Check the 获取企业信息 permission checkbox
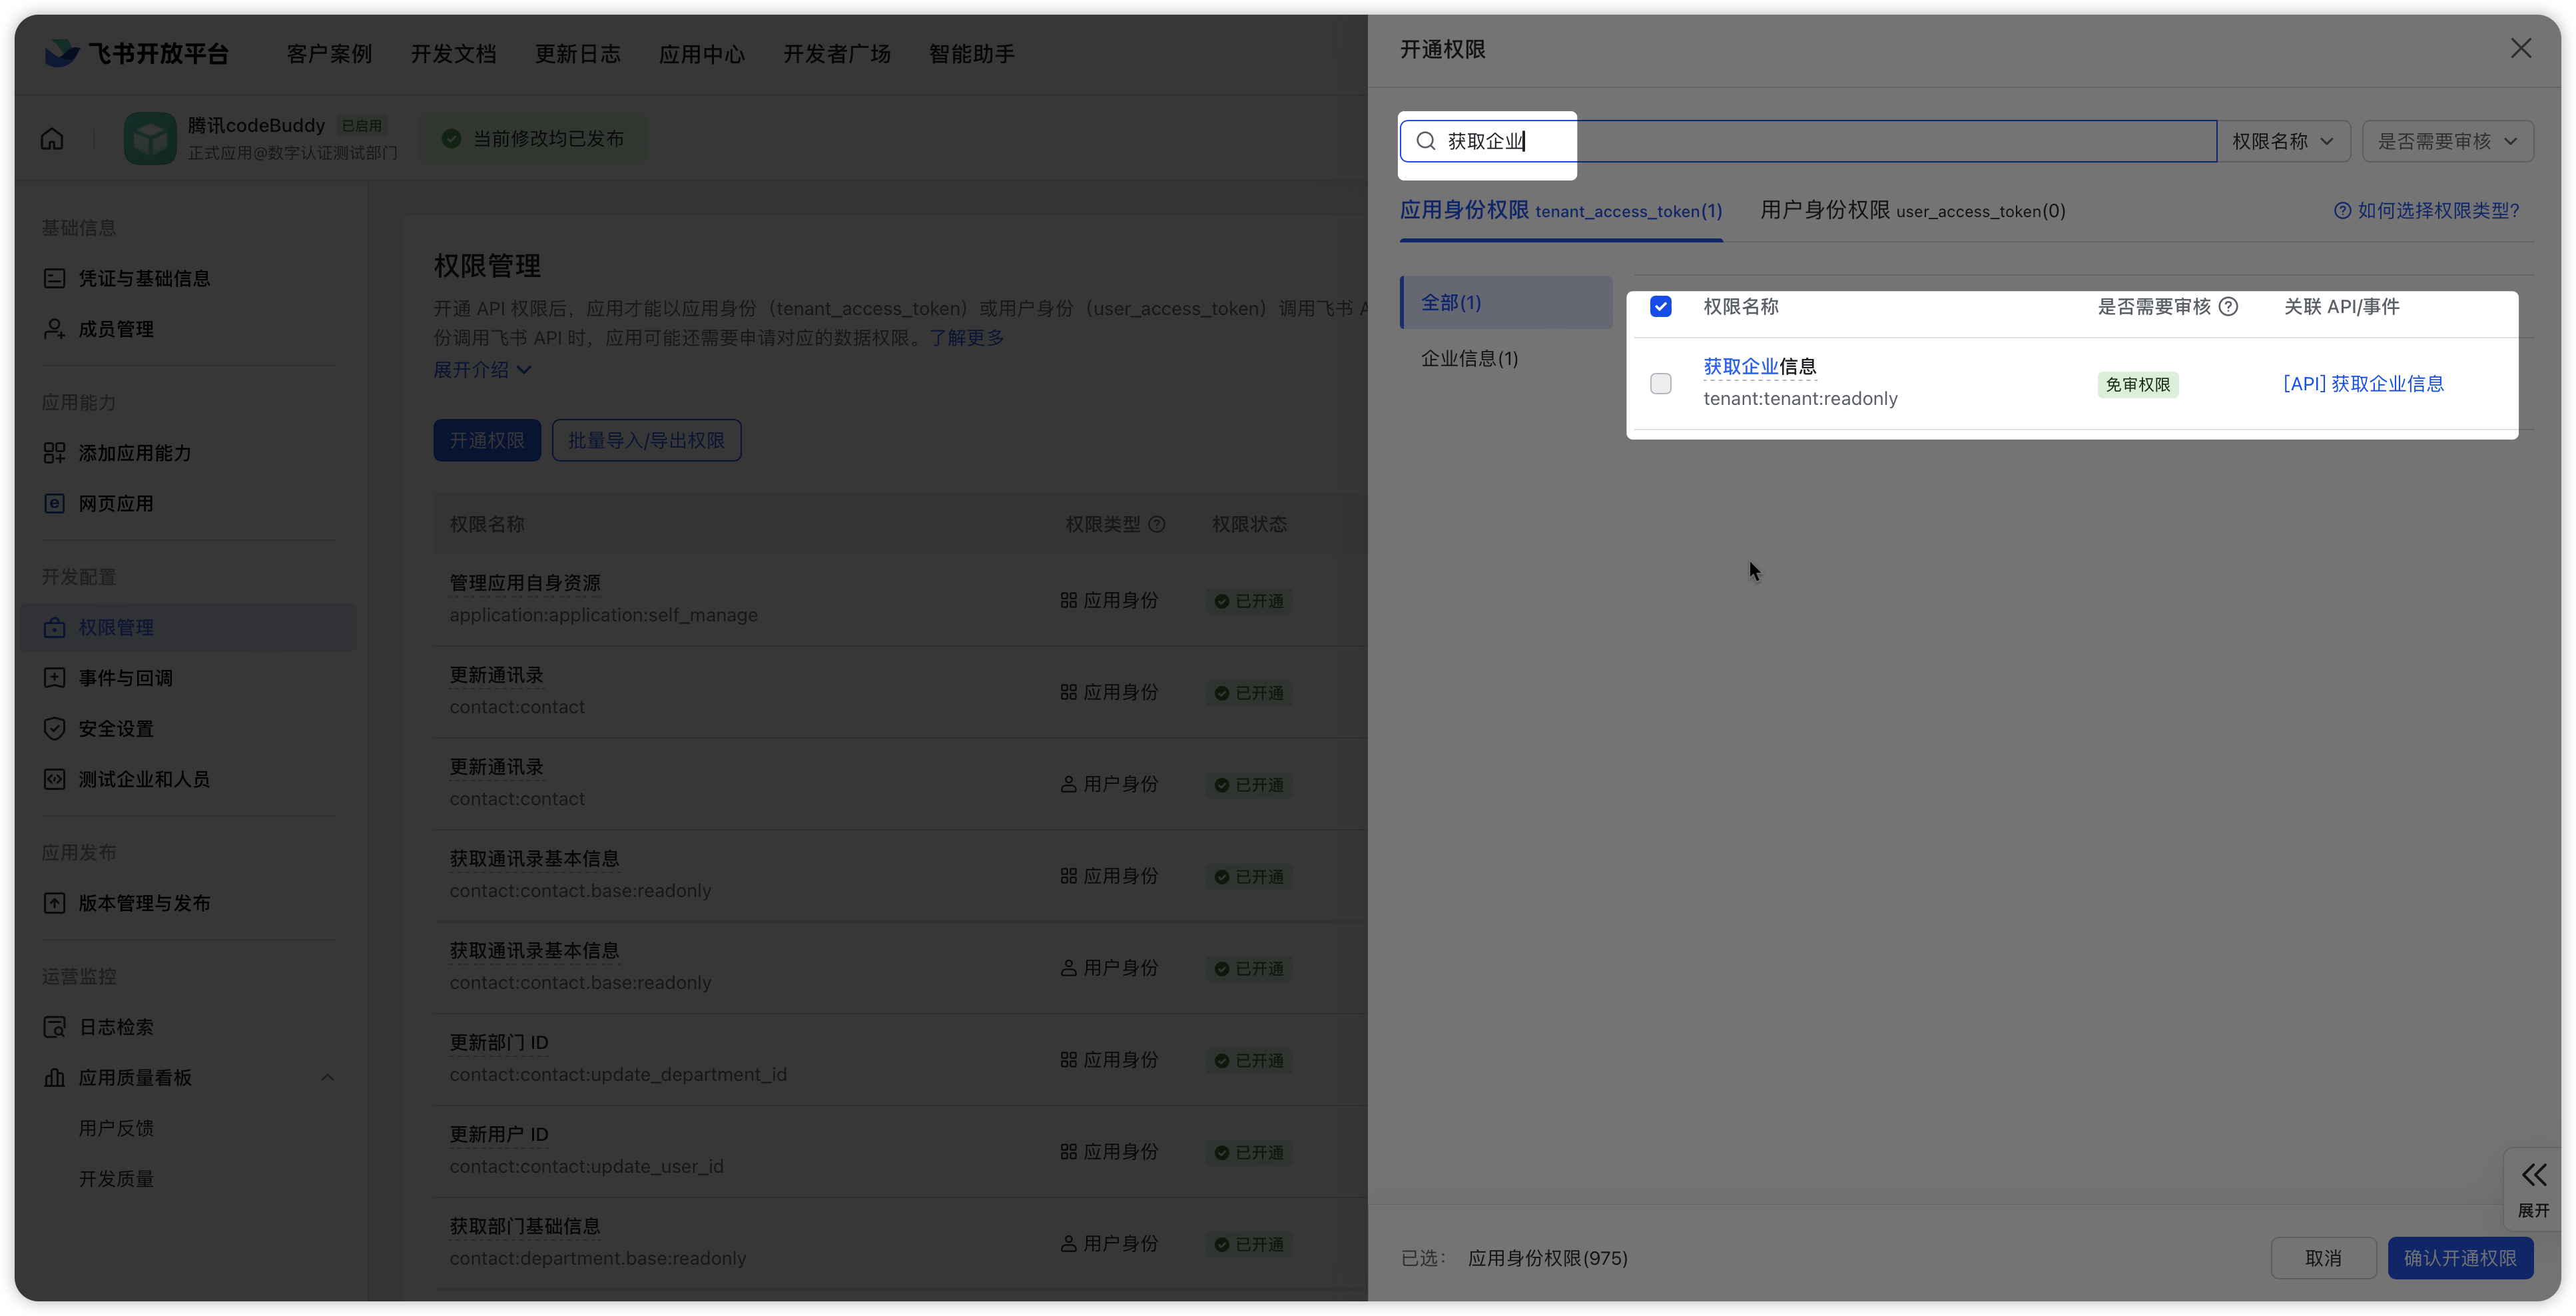The width and height of the screenshot is (2576, 1316). point(1660,384)
